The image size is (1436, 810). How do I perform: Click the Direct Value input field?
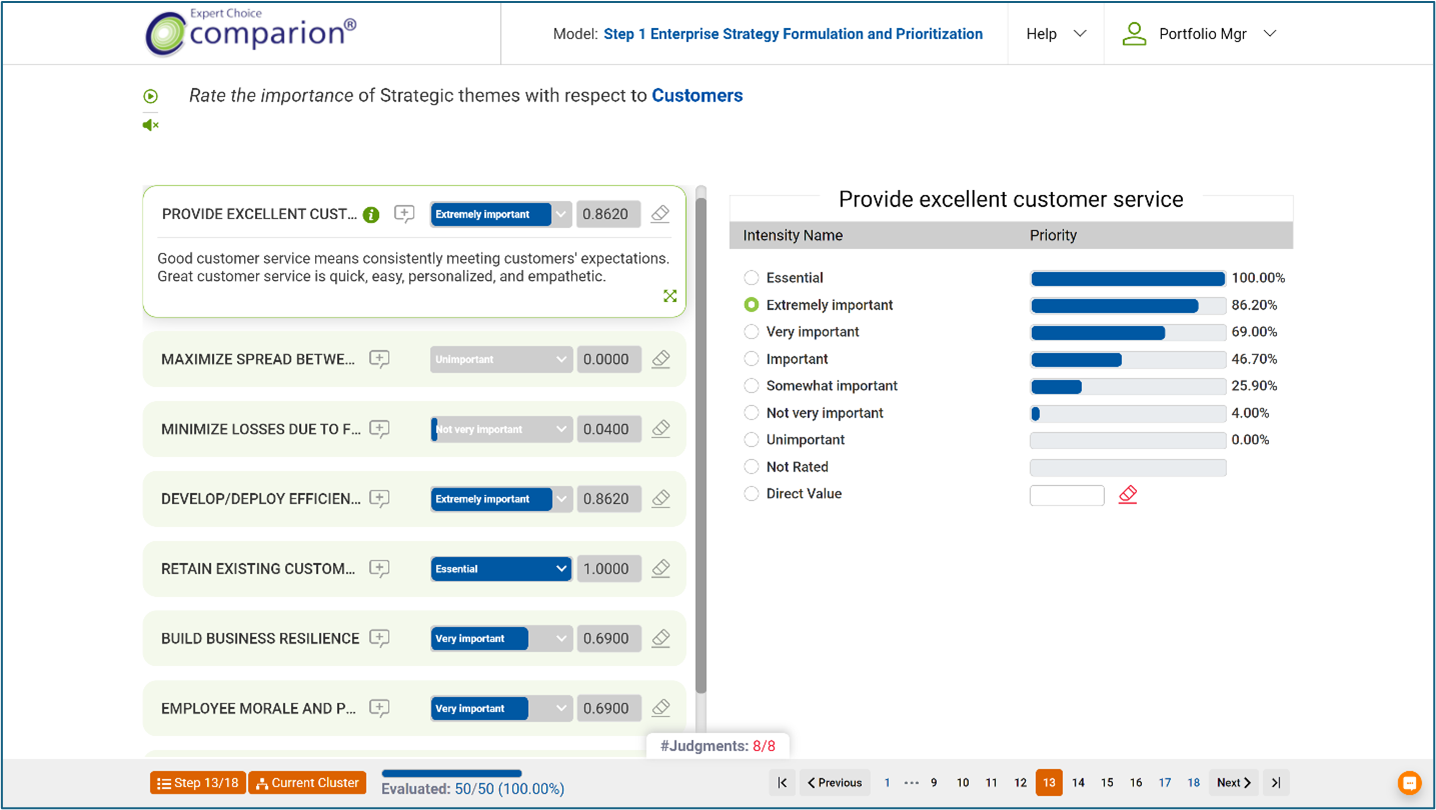pyautogui.click(x=1066, y=495)
